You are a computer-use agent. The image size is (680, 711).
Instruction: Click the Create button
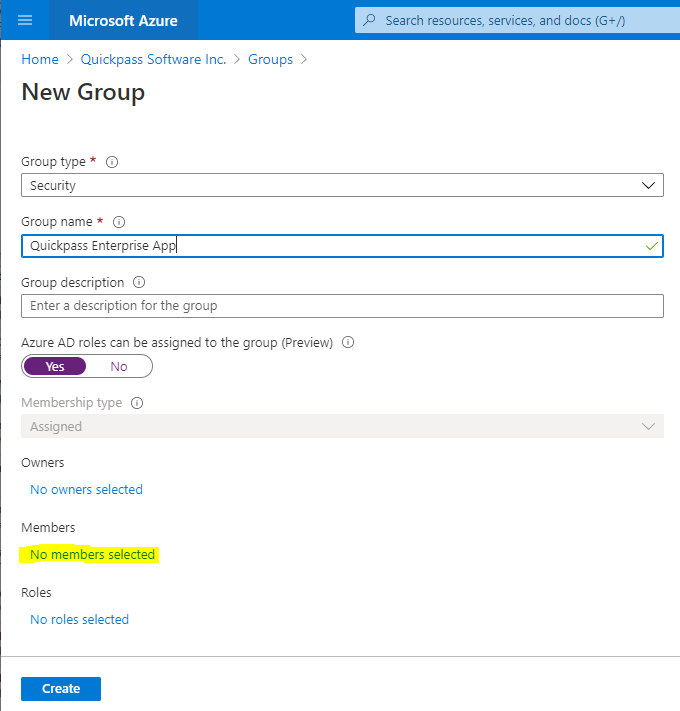pyautogui.click(x=61, y=689)
